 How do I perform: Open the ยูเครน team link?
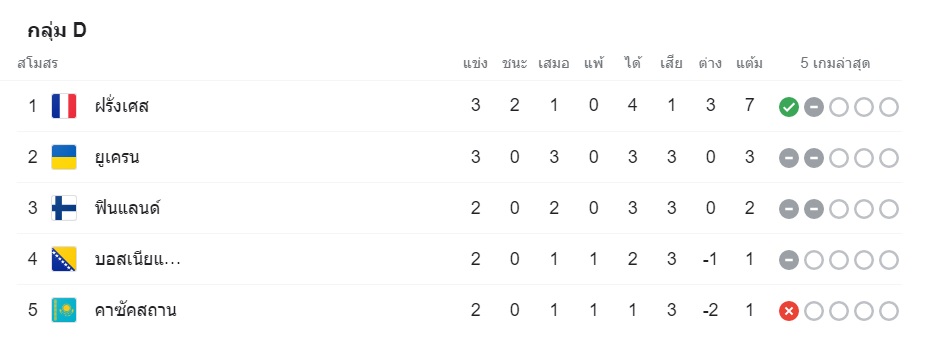117,157
